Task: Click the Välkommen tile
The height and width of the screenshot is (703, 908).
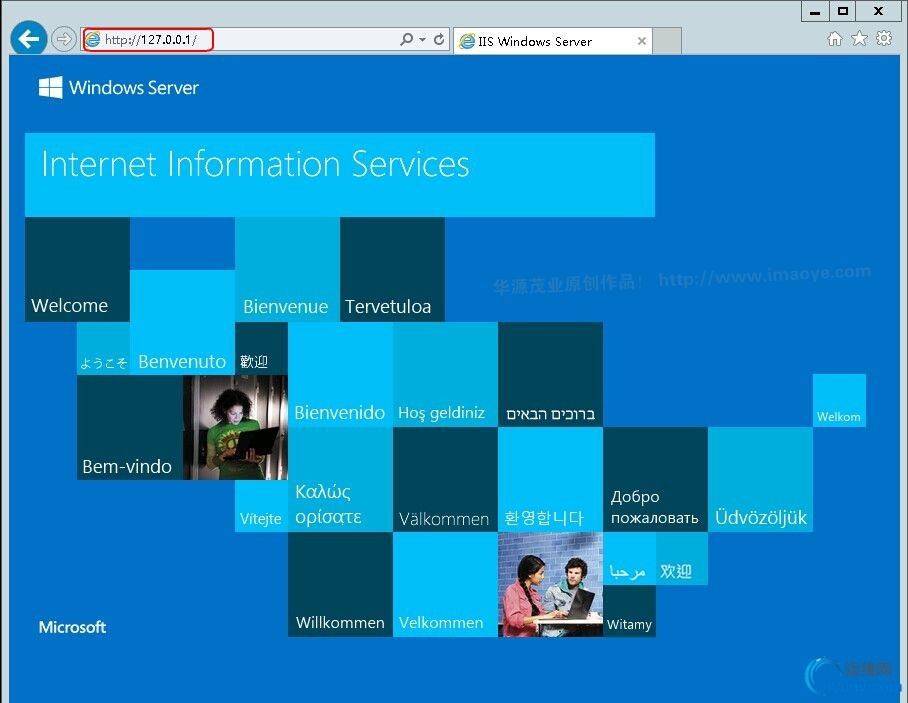Action: [x=445, y=479]
